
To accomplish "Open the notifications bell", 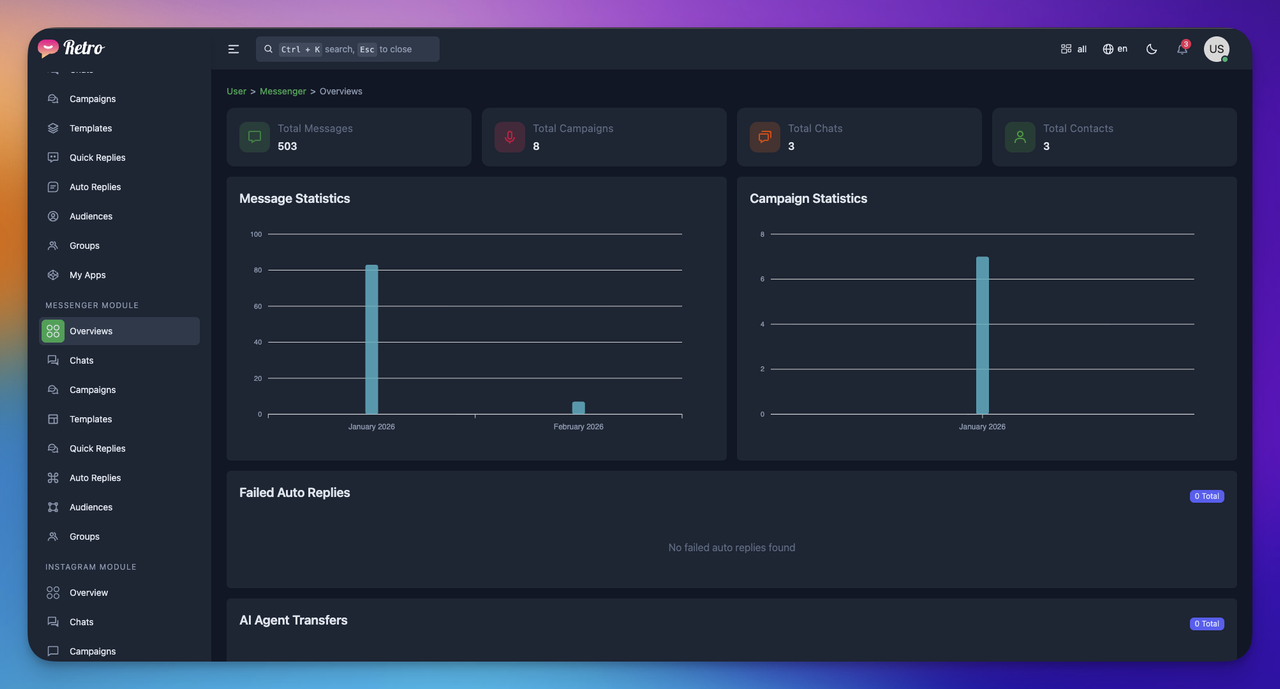I will tap(1182, 49).
